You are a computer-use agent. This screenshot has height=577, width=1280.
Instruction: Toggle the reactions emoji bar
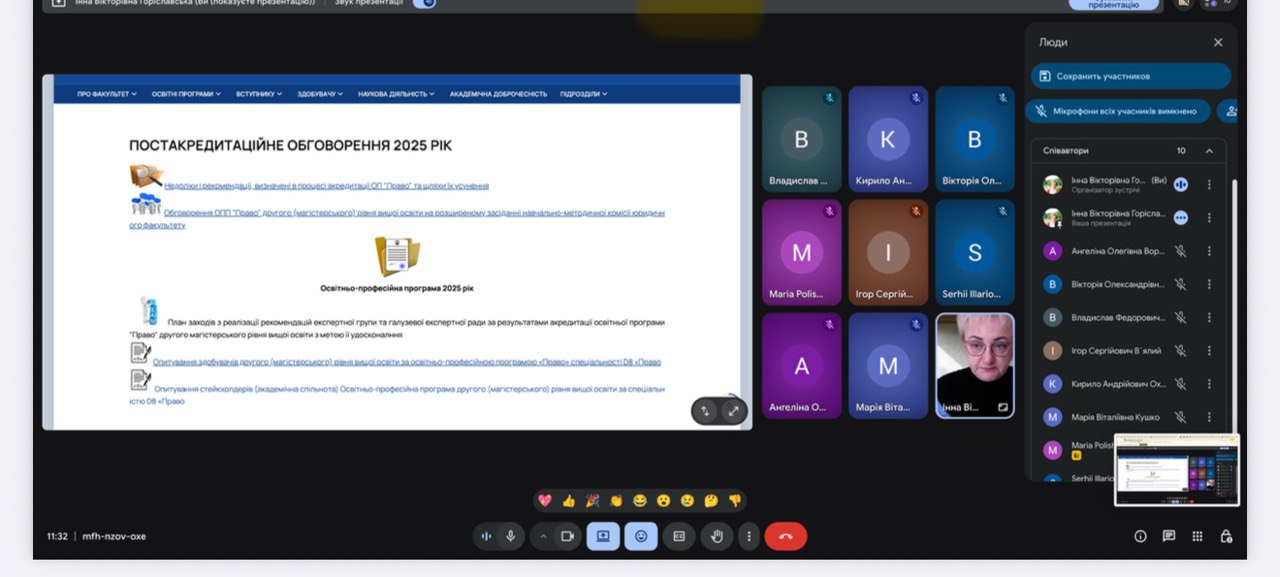pyautogui.click(x=641, y=536)
